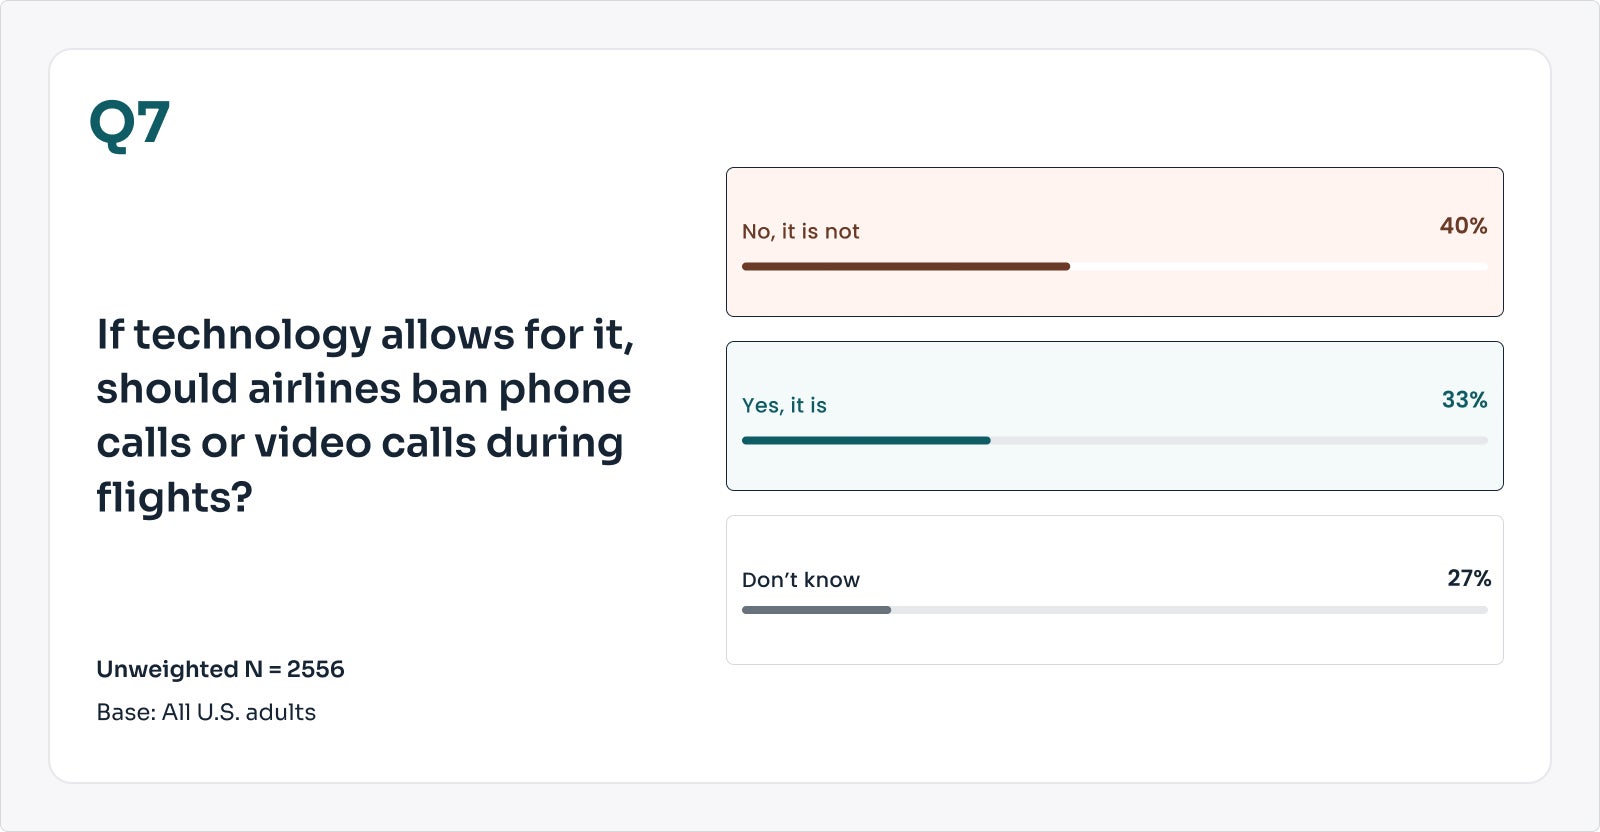
Task: Select the "No, it is not" answer card
Action: point(1114,242)
